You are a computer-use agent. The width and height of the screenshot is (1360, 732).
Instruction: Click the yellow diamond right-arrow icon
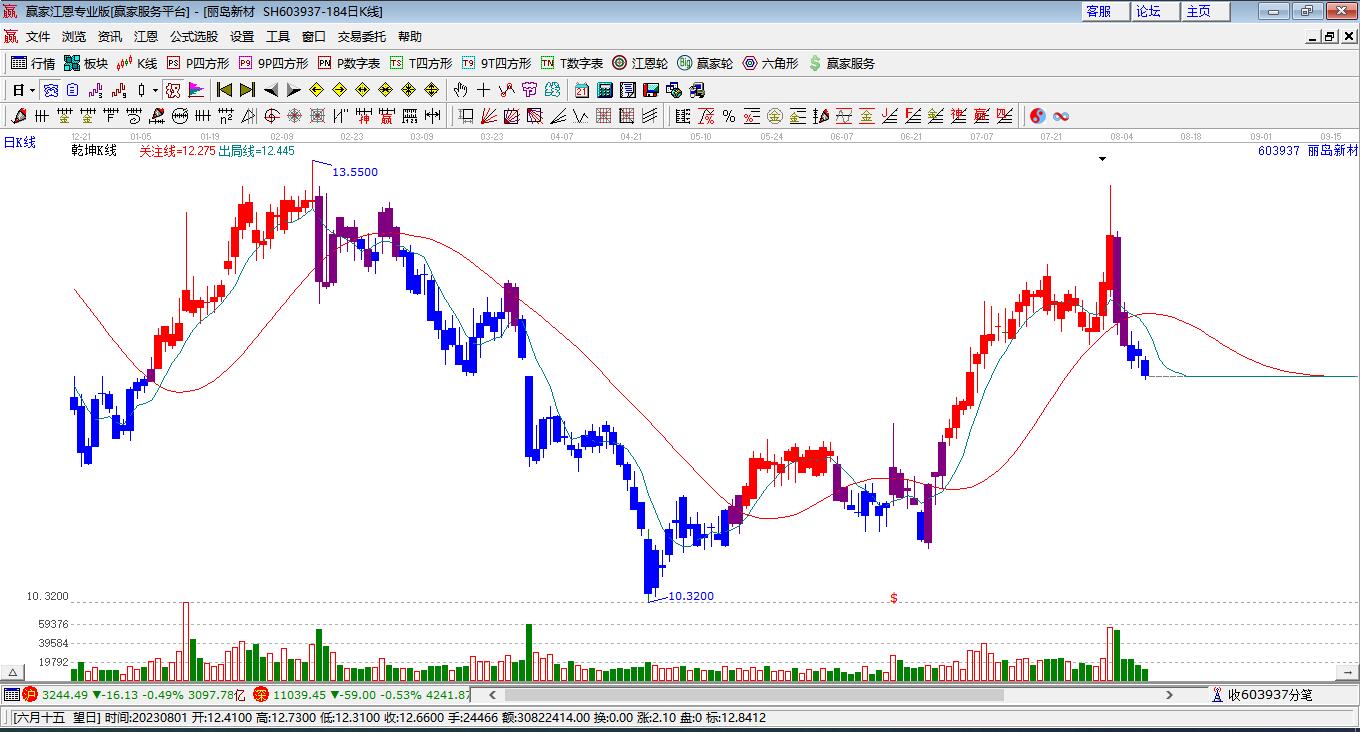pyautogui.click(x=339, y=90)
